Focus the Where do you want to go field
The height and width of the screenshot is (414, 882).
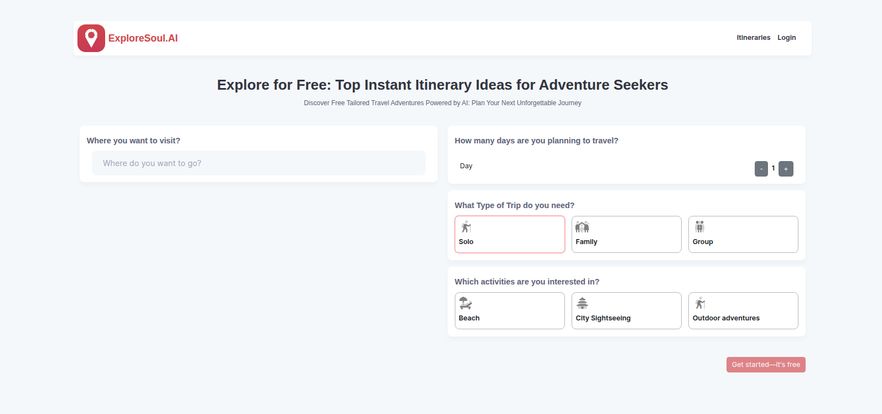pos(258,163)
